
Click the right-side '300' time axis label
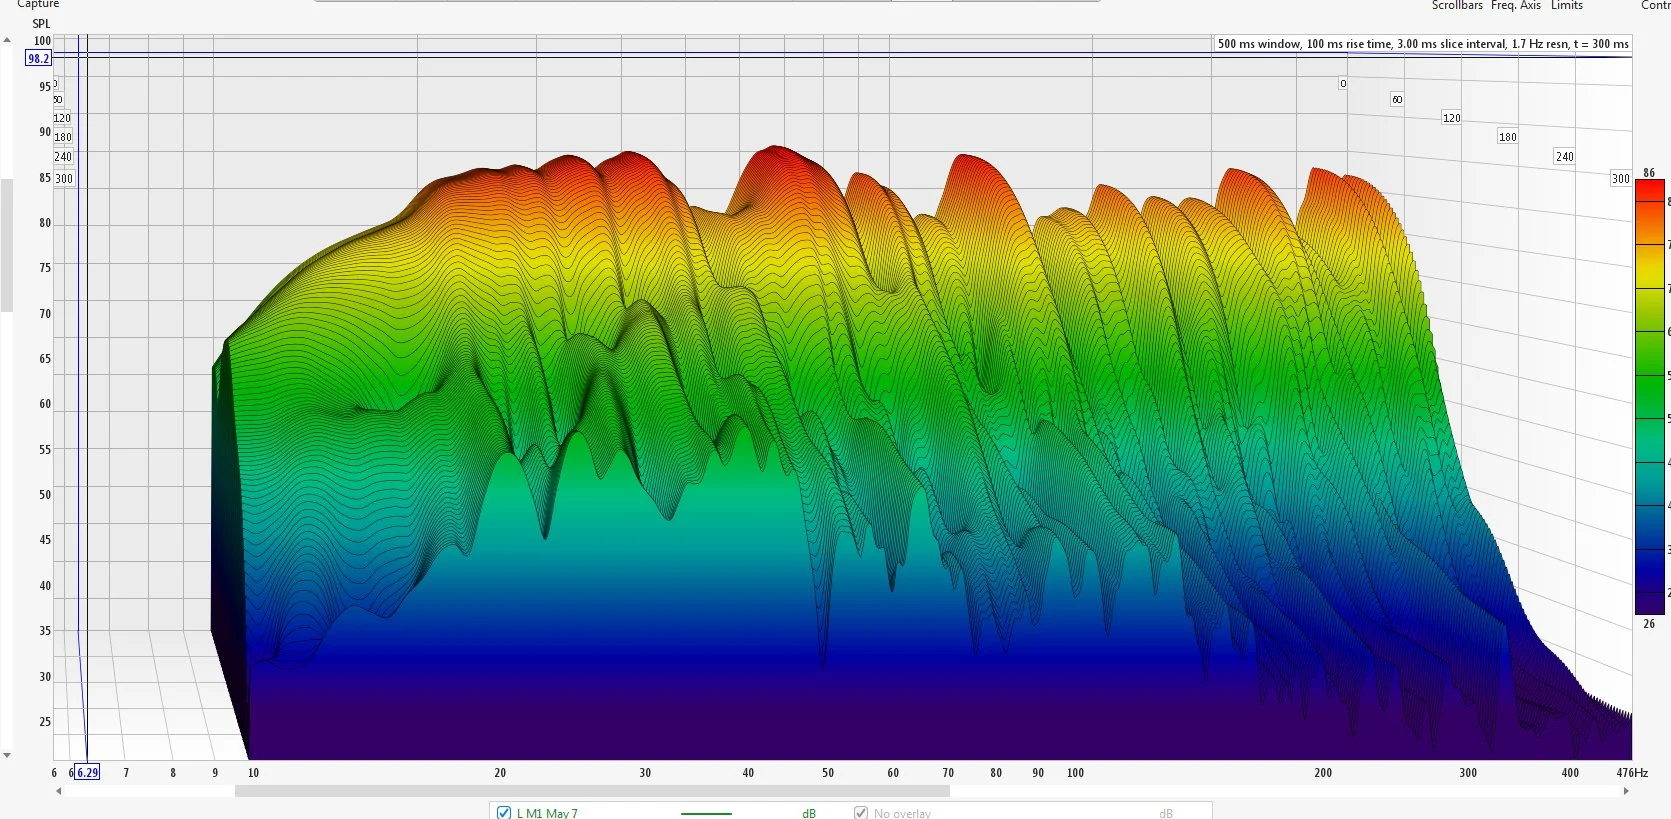coord(1620,179)
